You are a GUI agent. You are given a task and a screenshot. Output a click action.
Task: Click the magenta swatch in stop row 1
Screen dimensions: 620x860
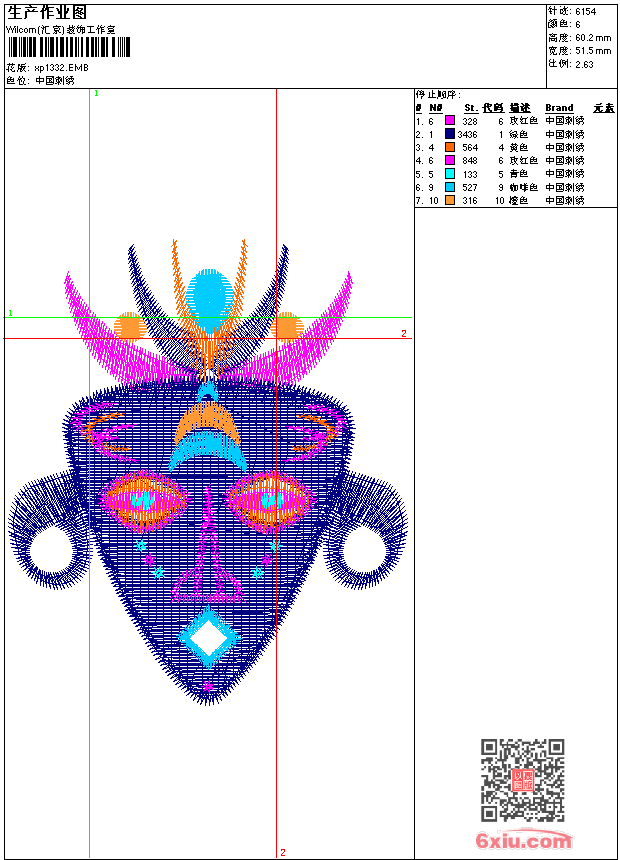click(450, 120)
